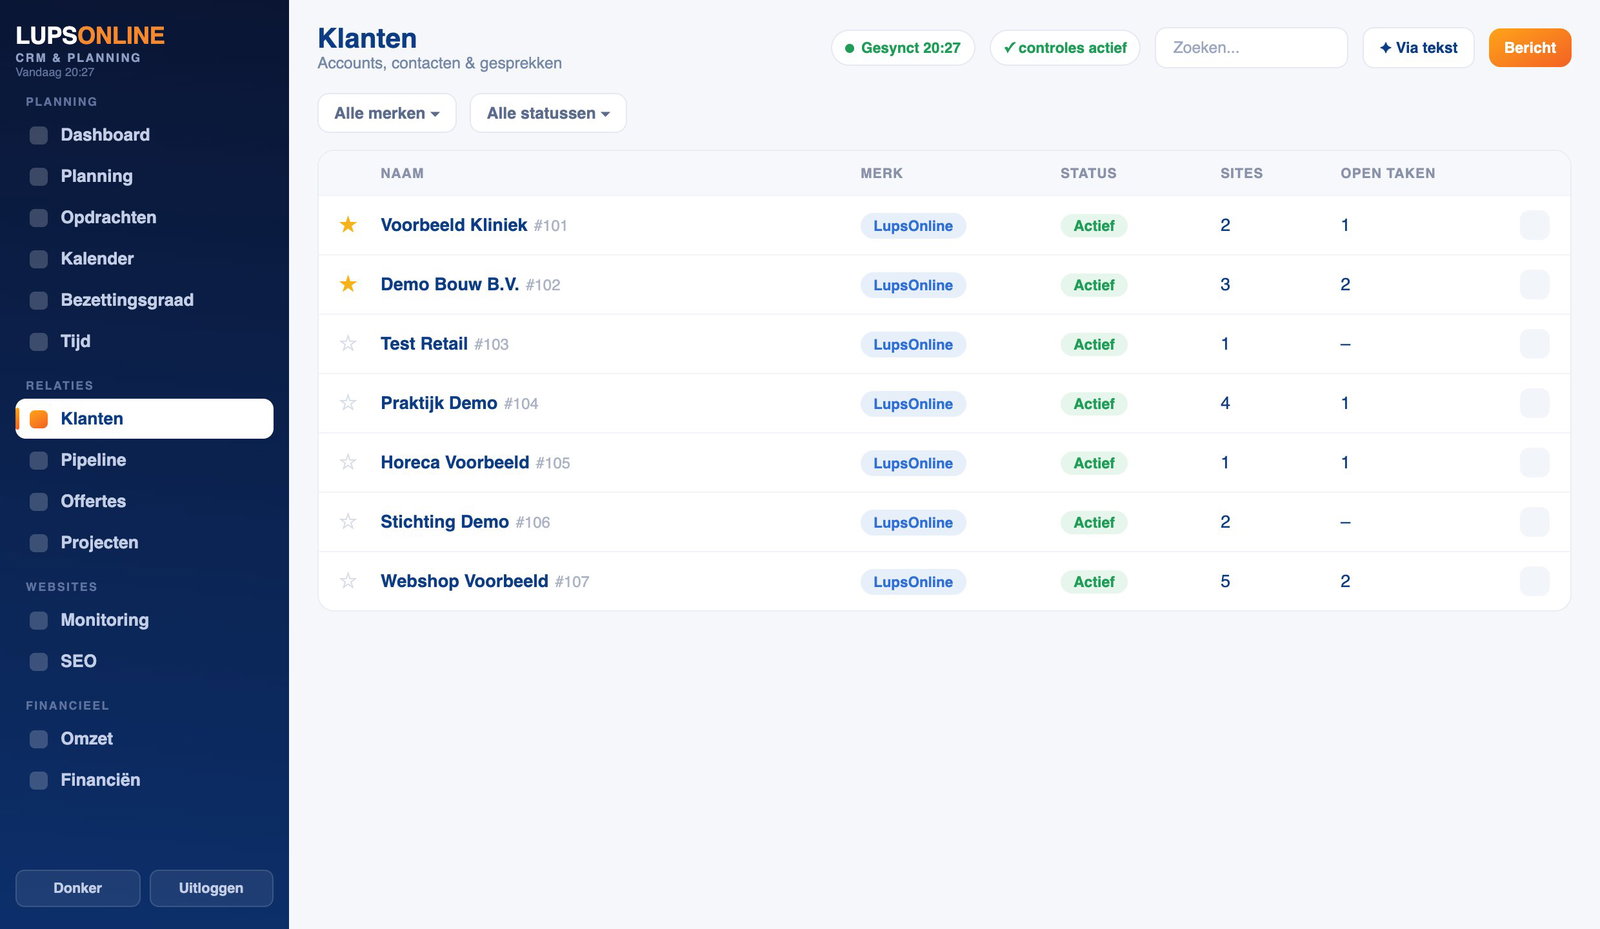
Task: Click the Stichting Demo client name
Action: pyautogui.click(x=445, y=522)
